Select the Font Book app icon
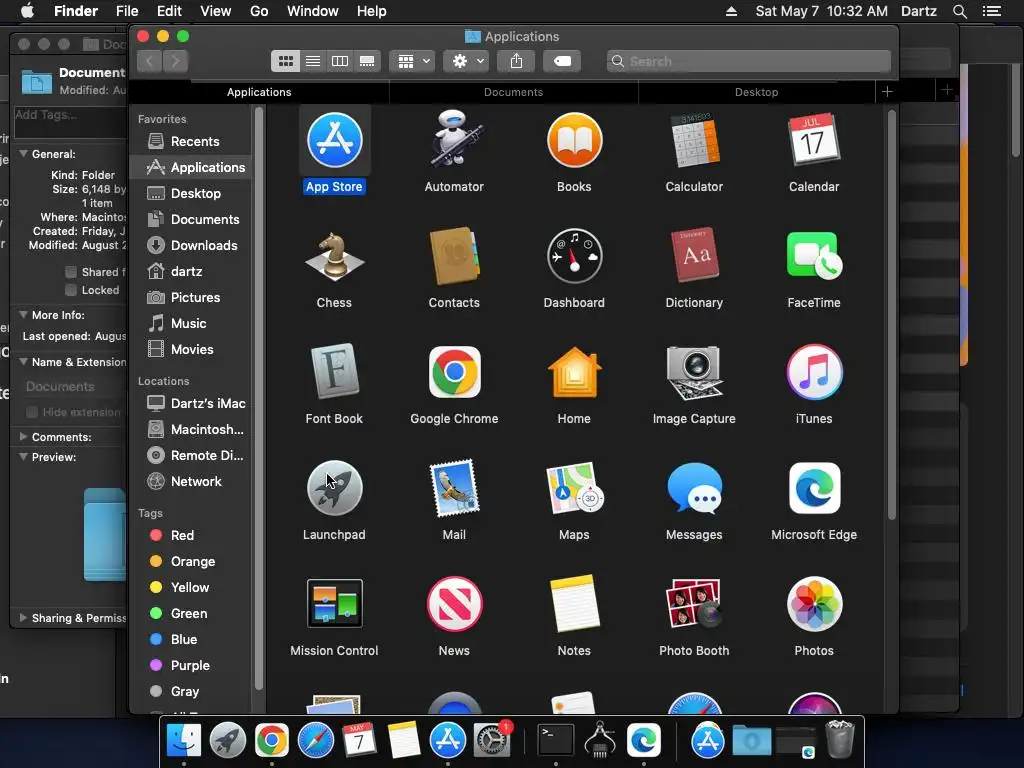This screenshot has width=1024, height=768. [x=334, y=372]
